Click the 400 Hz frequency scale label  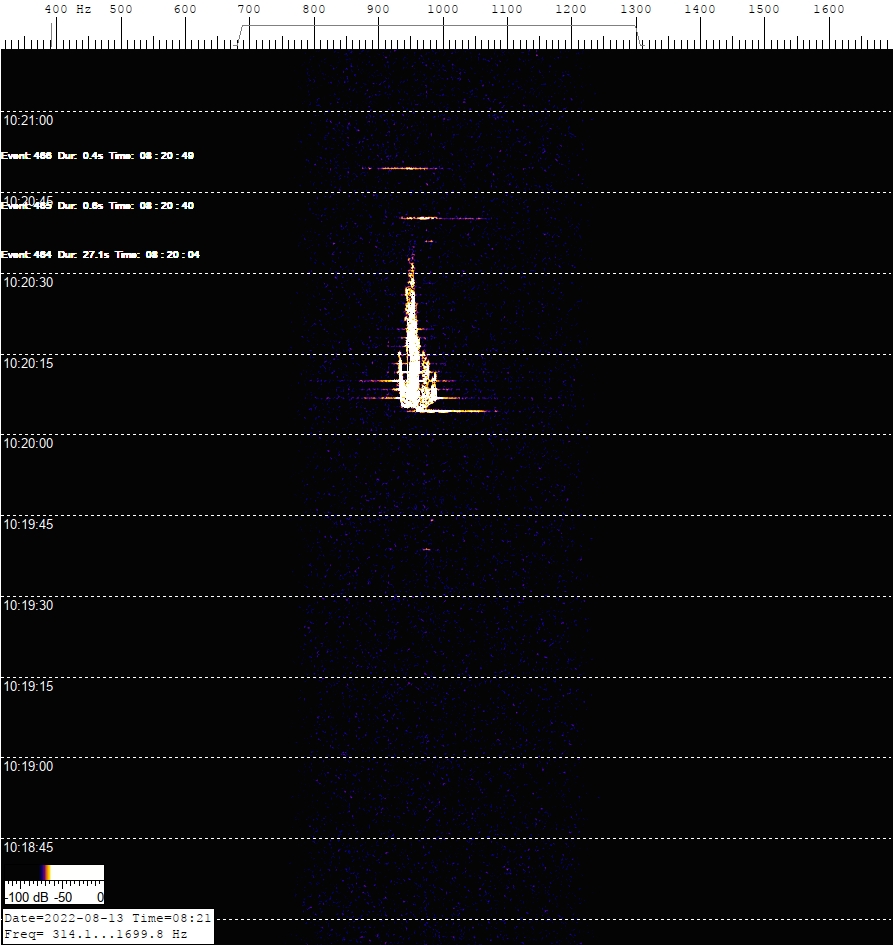68,9
